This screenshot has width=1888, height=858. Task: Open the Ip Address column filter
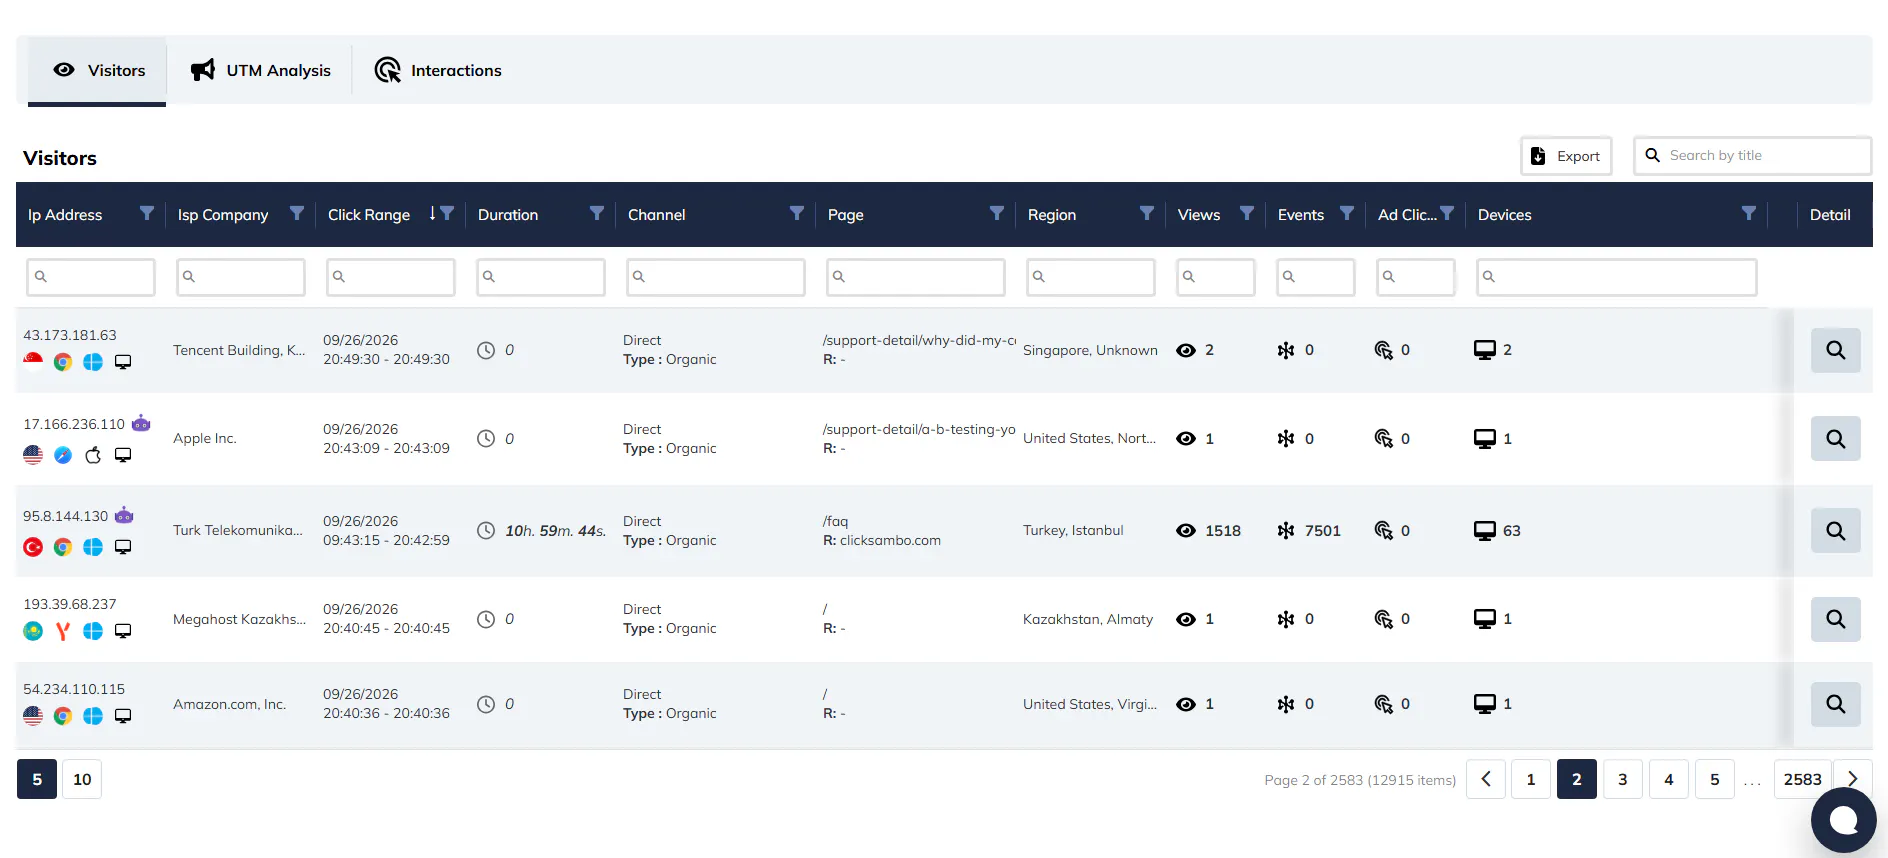(147, 213)
